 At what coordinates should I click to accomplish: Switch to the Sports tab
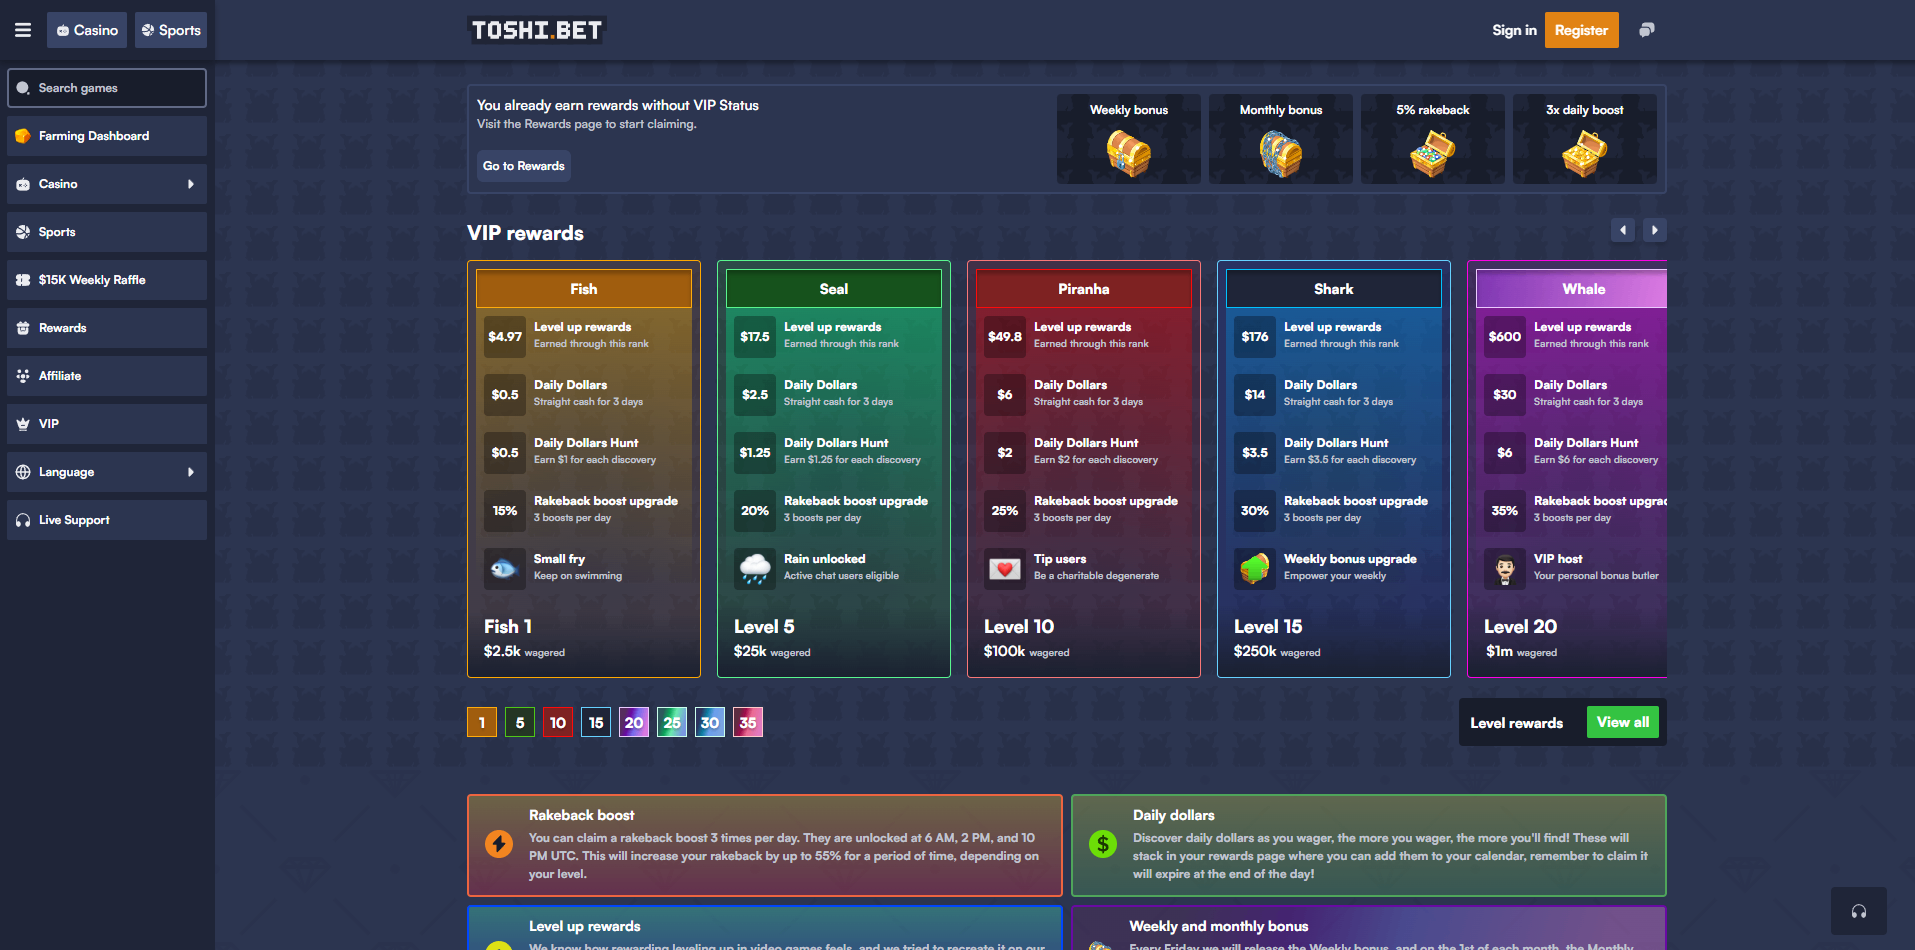pos(171,30)
